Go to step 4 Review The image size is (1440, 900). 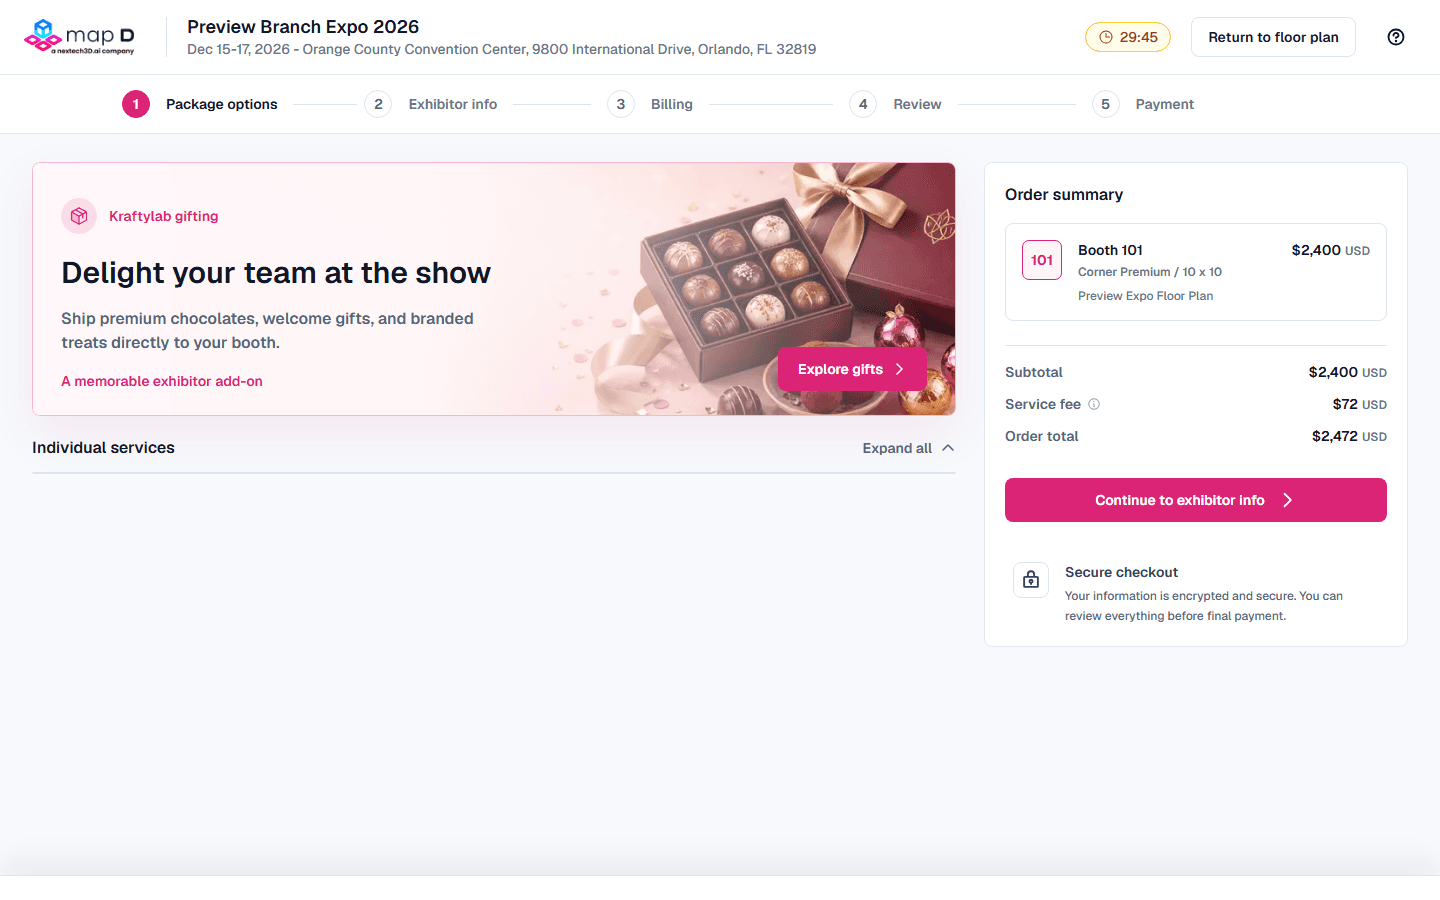coord(895,104)
